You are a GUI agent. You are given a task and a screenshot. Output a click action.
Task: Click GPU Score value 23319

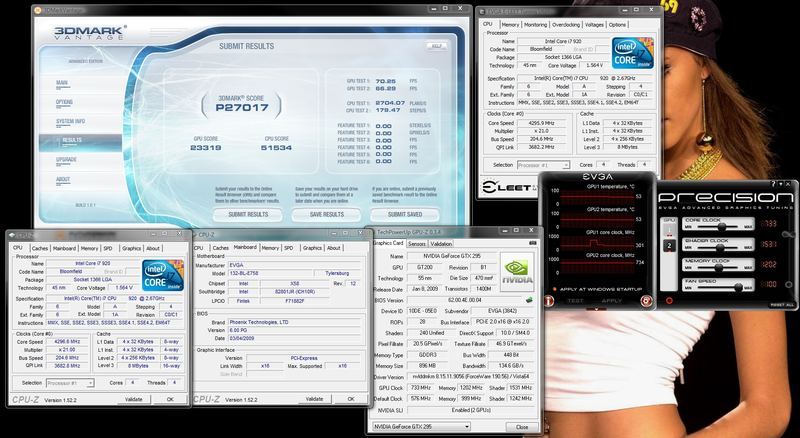point(206,148)
